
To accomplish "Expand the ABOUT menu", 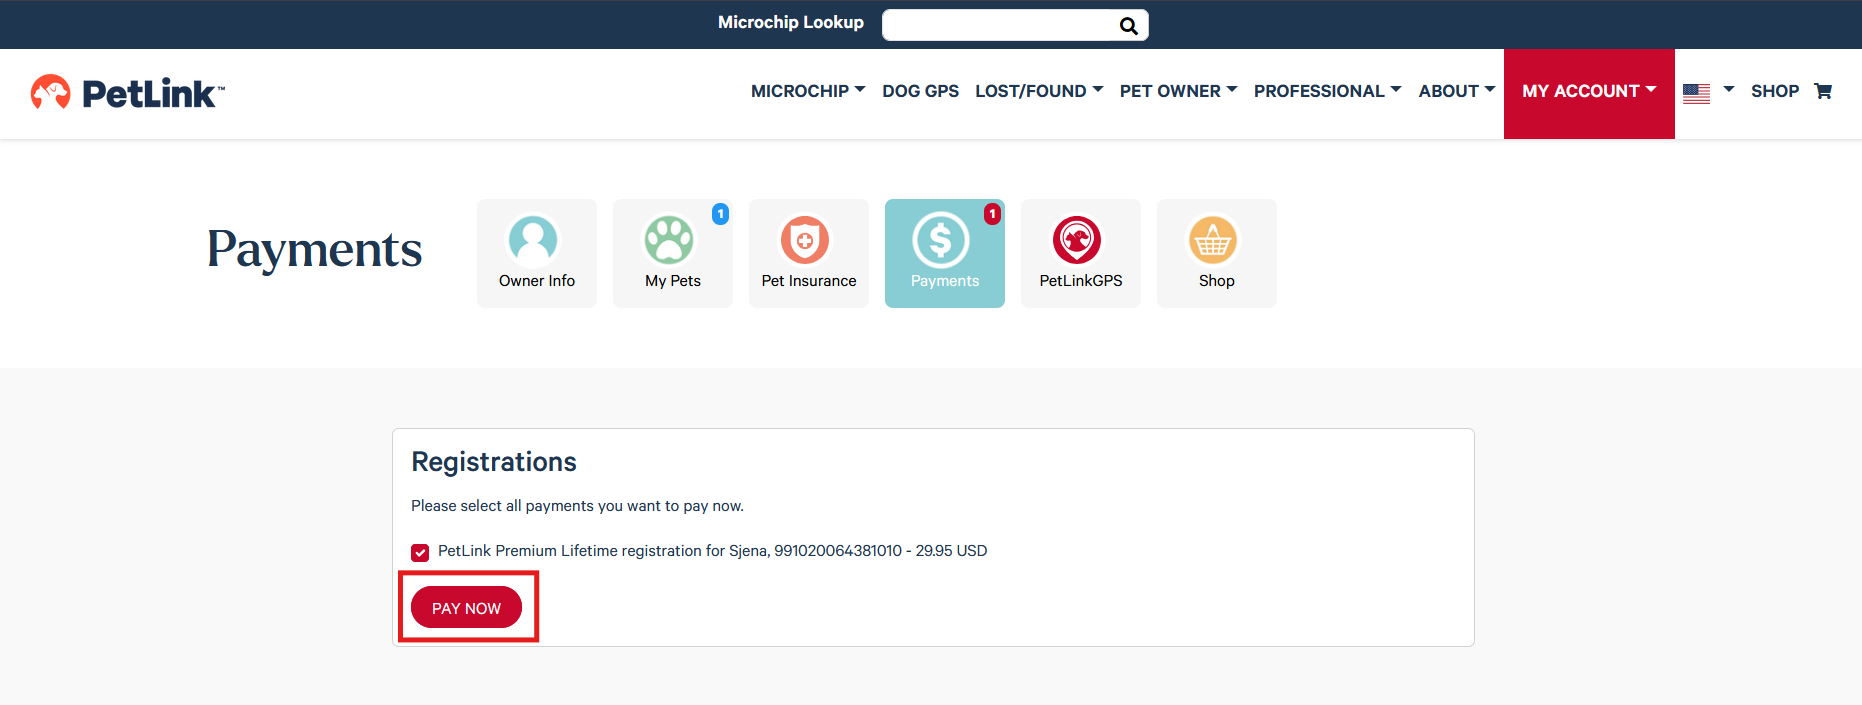I will pos(1456,91).
